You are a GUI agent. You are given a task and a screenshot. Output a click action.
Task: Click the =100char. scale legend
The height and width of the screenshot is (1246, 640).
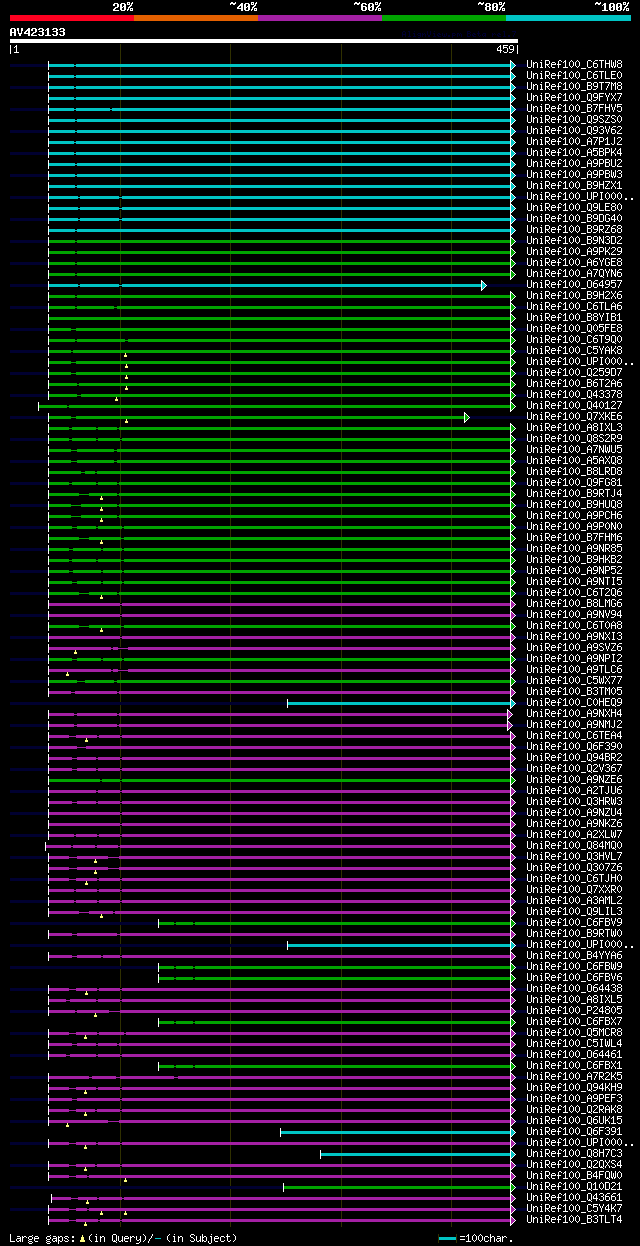[475, 1238]
